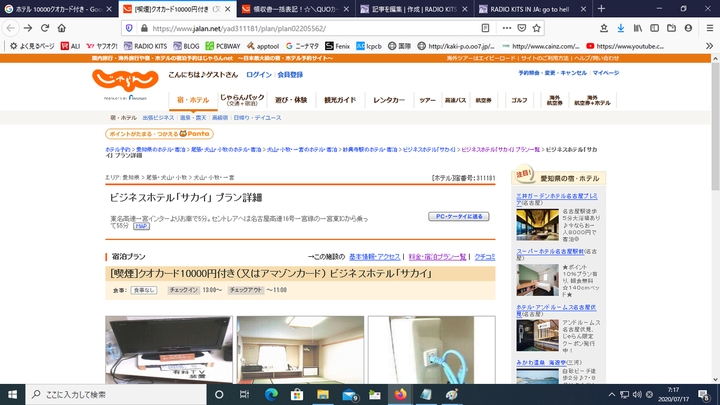
Task: Select the 遊び・体験 navigation tab
Action: pyautogui.click(x=291, y=100)
